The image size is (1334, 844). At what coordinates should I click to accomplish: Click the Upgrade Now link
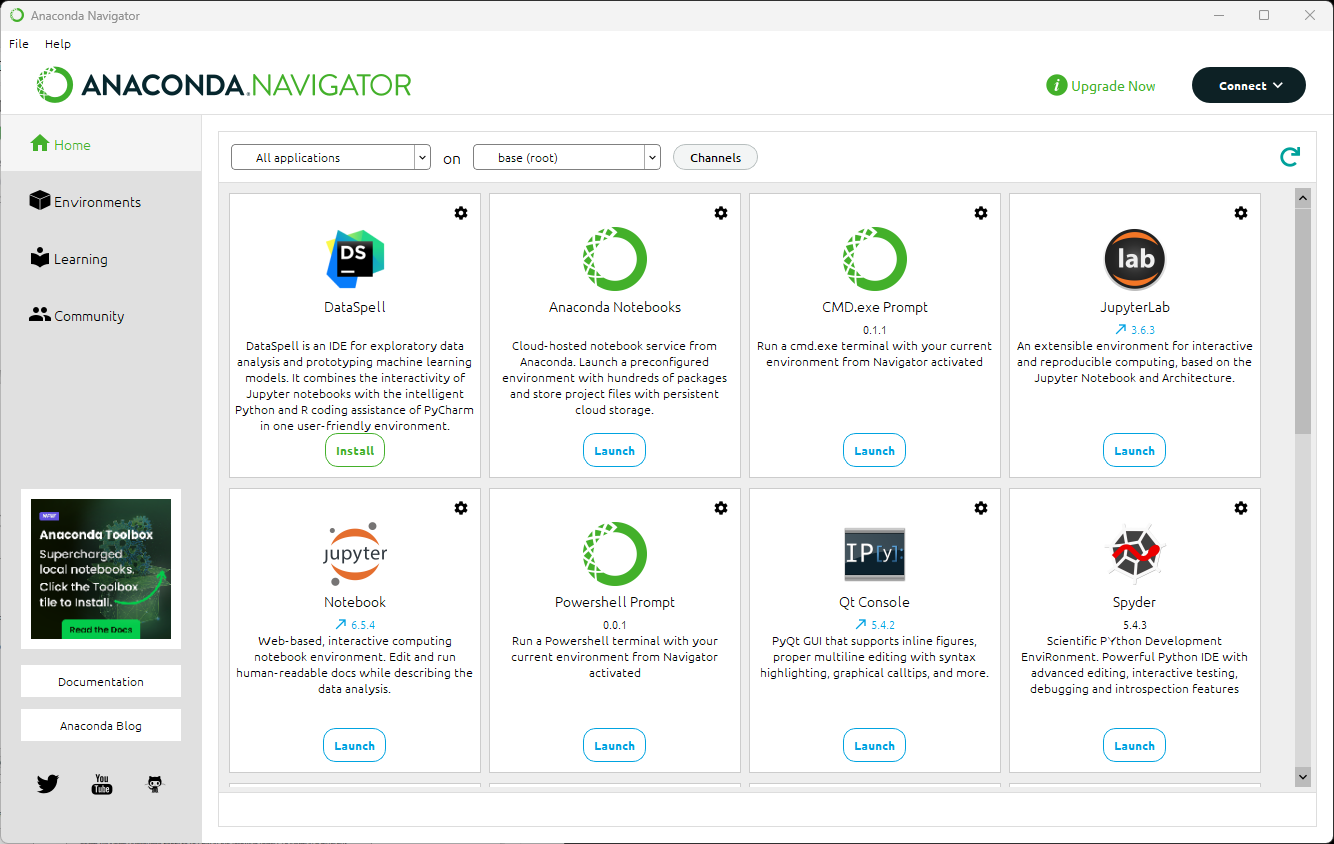[x=1113, y=86]
